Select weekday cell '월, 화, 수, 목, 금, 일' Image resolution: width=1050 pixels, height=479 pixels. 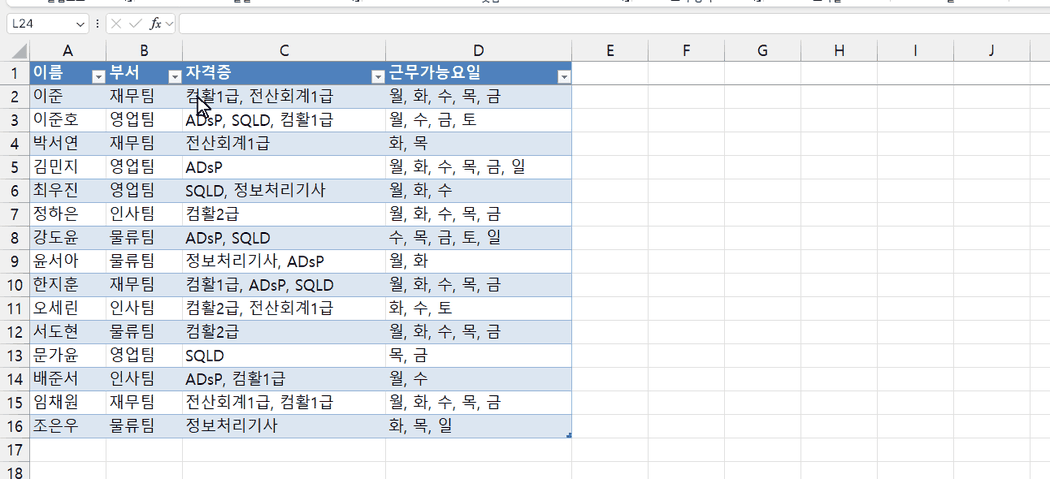478,167
